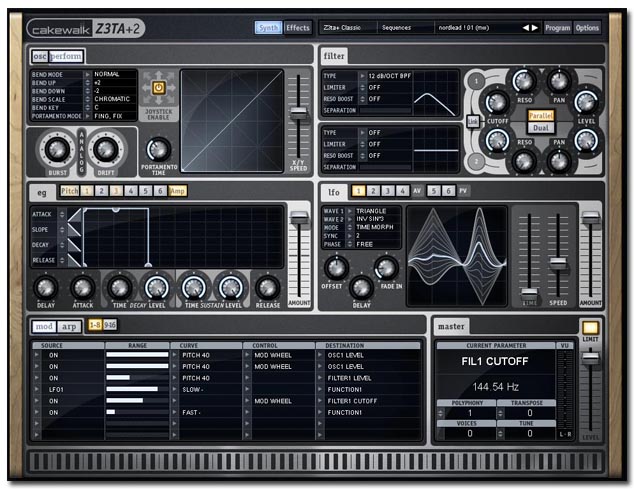This screenshot has height=491, width=634.
Task: Go to previous preset with left arrow
Action: click(x=526, y=28)
